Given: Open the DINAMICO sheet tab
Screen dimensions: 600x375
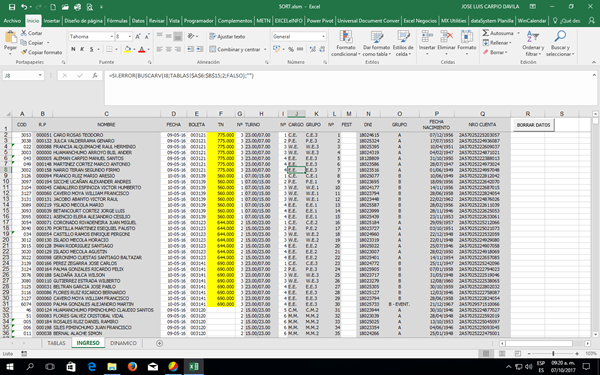Looking at the screenshot, I should [123, 343].
